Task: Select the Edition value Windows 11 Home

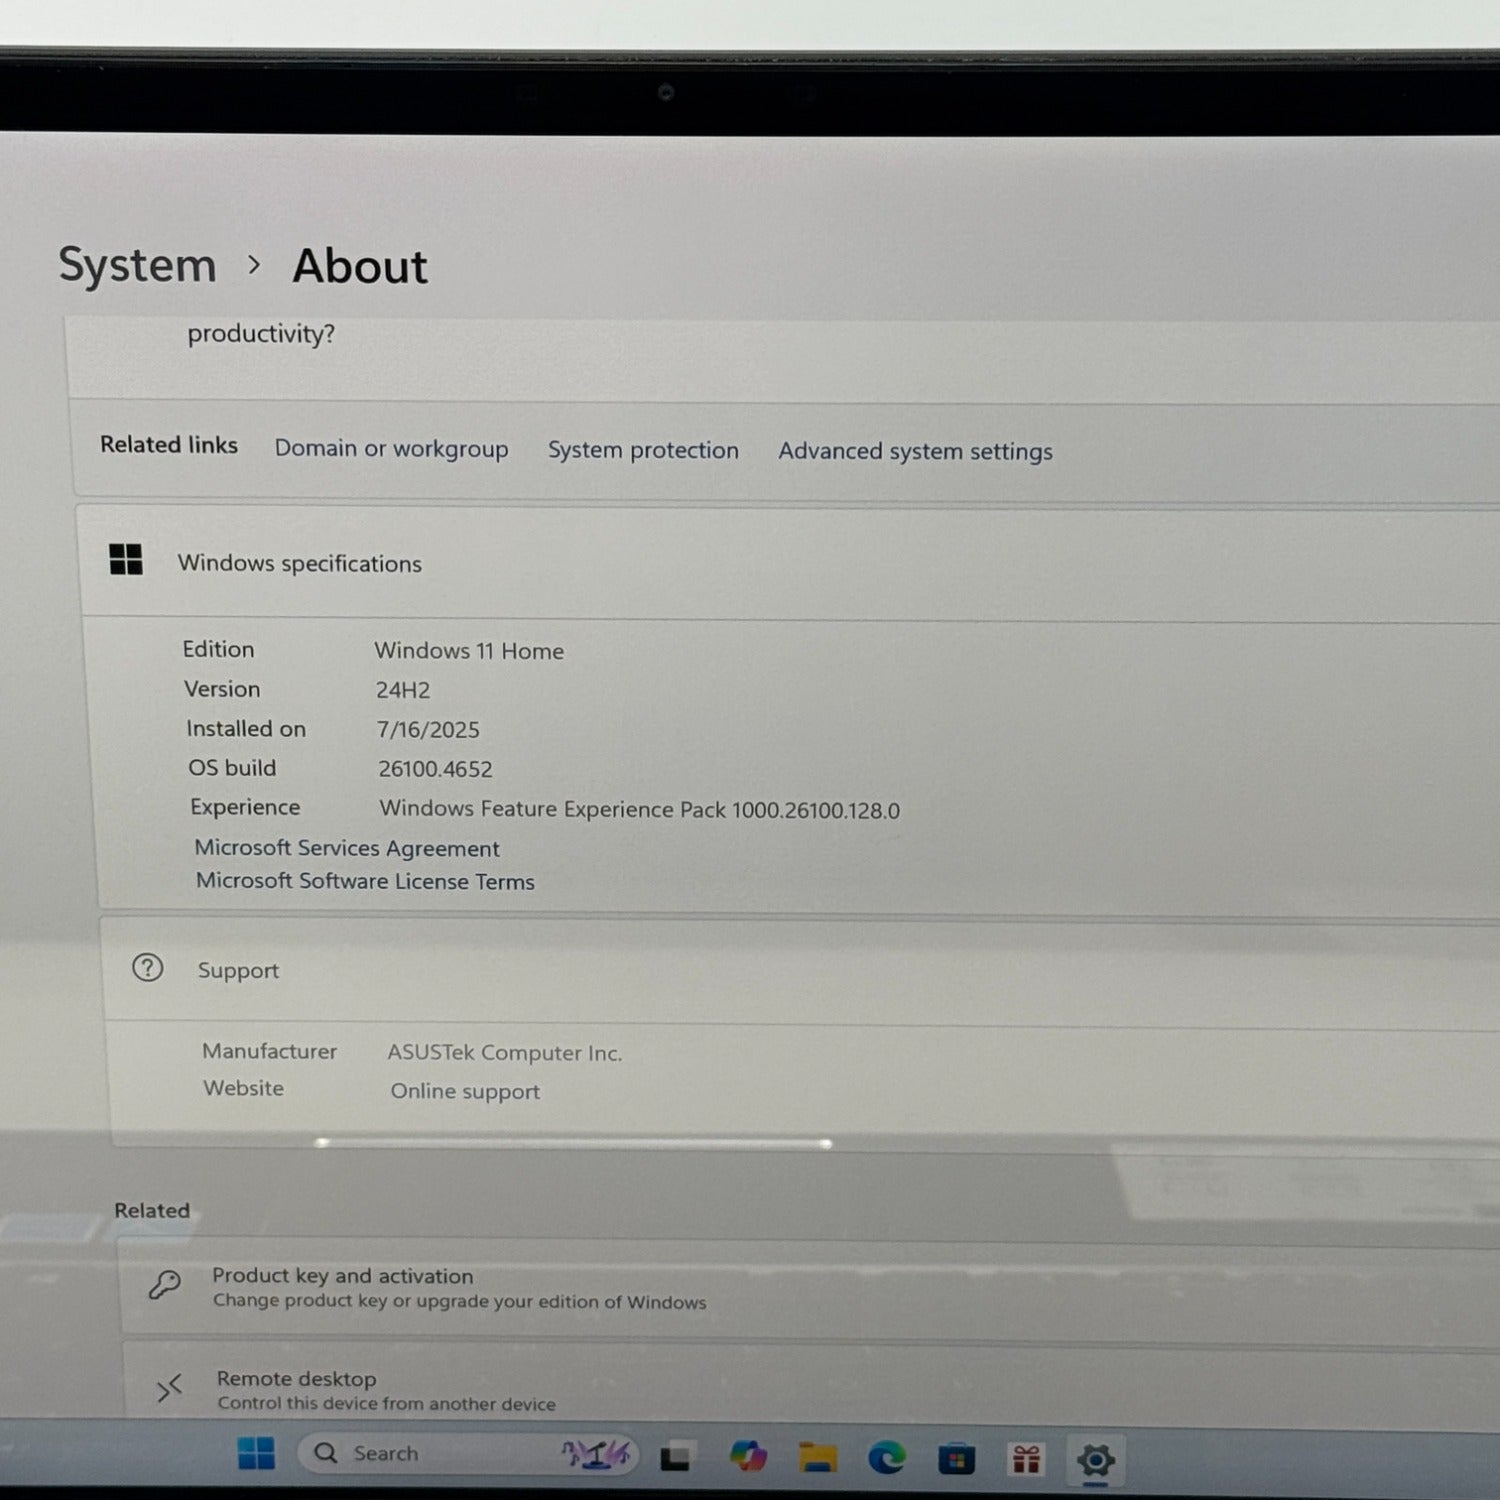Action: click(x=469, y=651)
